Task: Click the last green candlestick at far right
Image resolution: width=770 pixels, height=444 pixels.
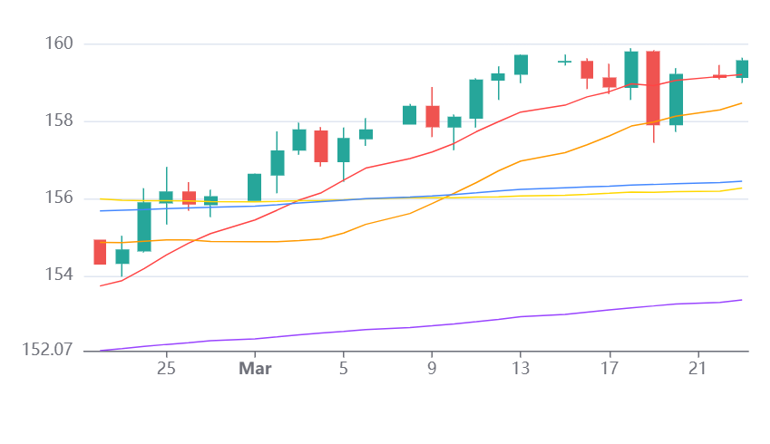Action: coord(742,69)
